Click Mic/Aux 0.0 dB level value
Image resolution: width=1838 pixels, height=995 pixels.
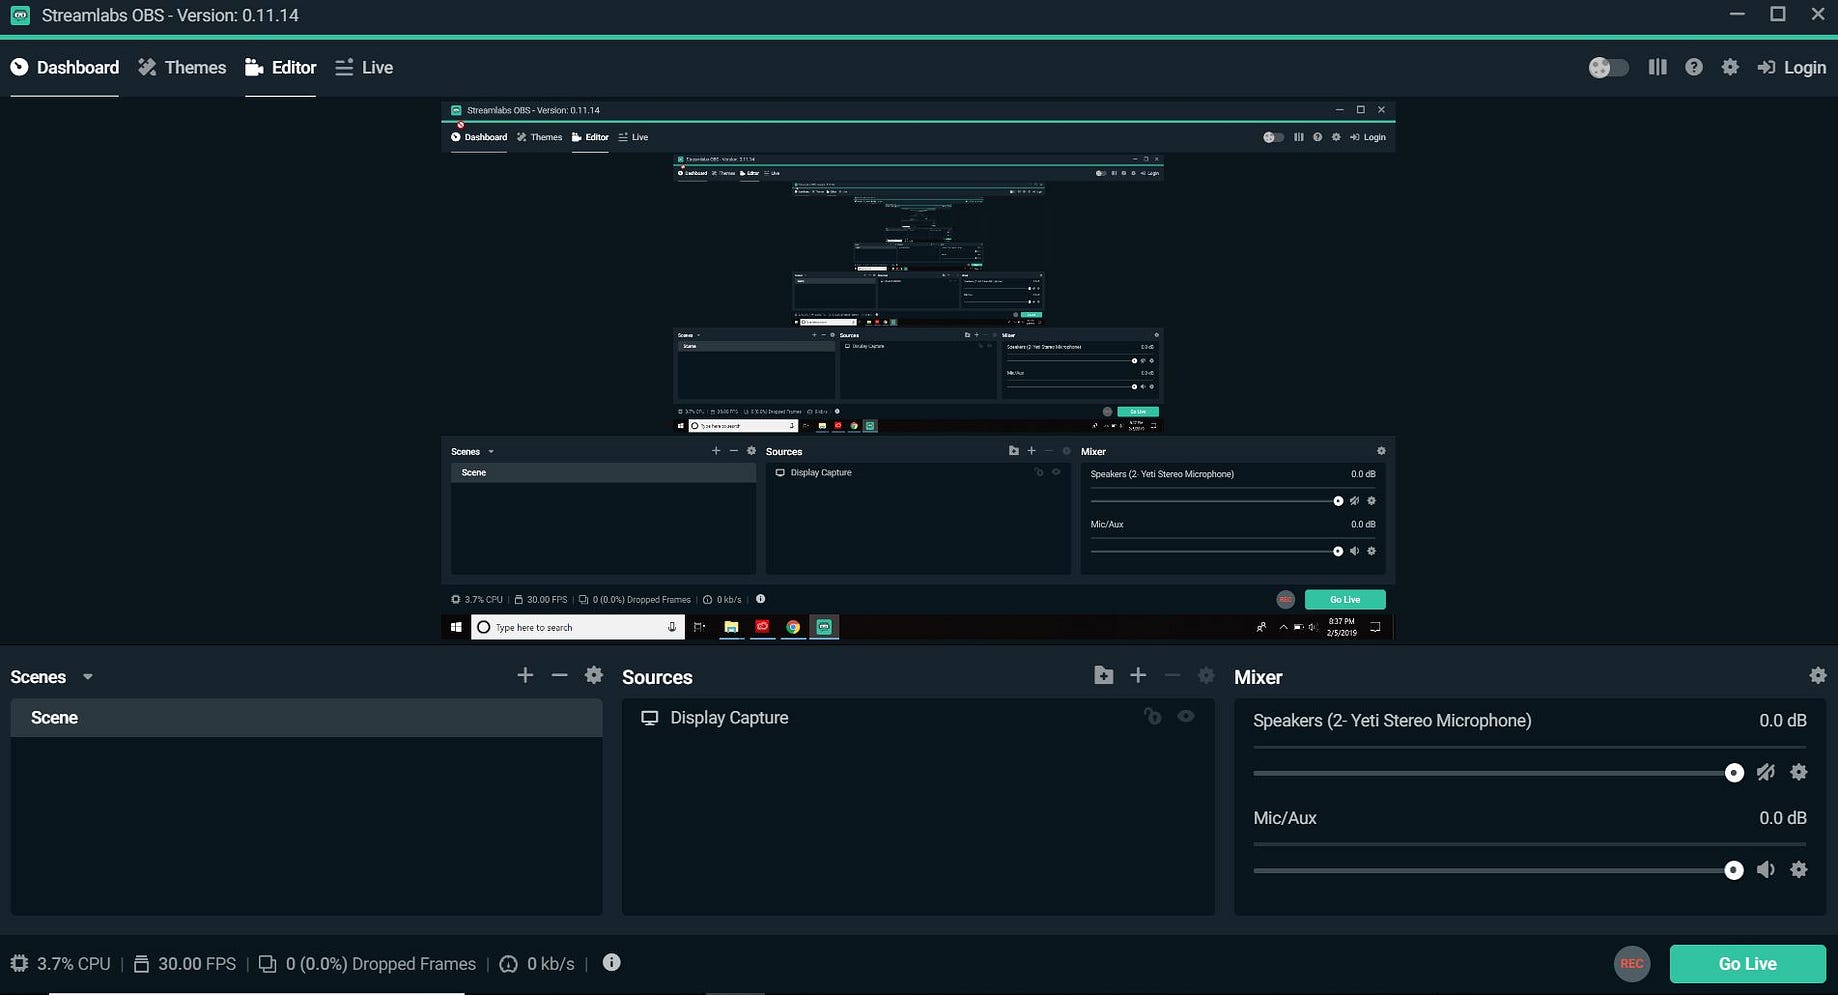pyautogui.click(x=1783, y=818)
